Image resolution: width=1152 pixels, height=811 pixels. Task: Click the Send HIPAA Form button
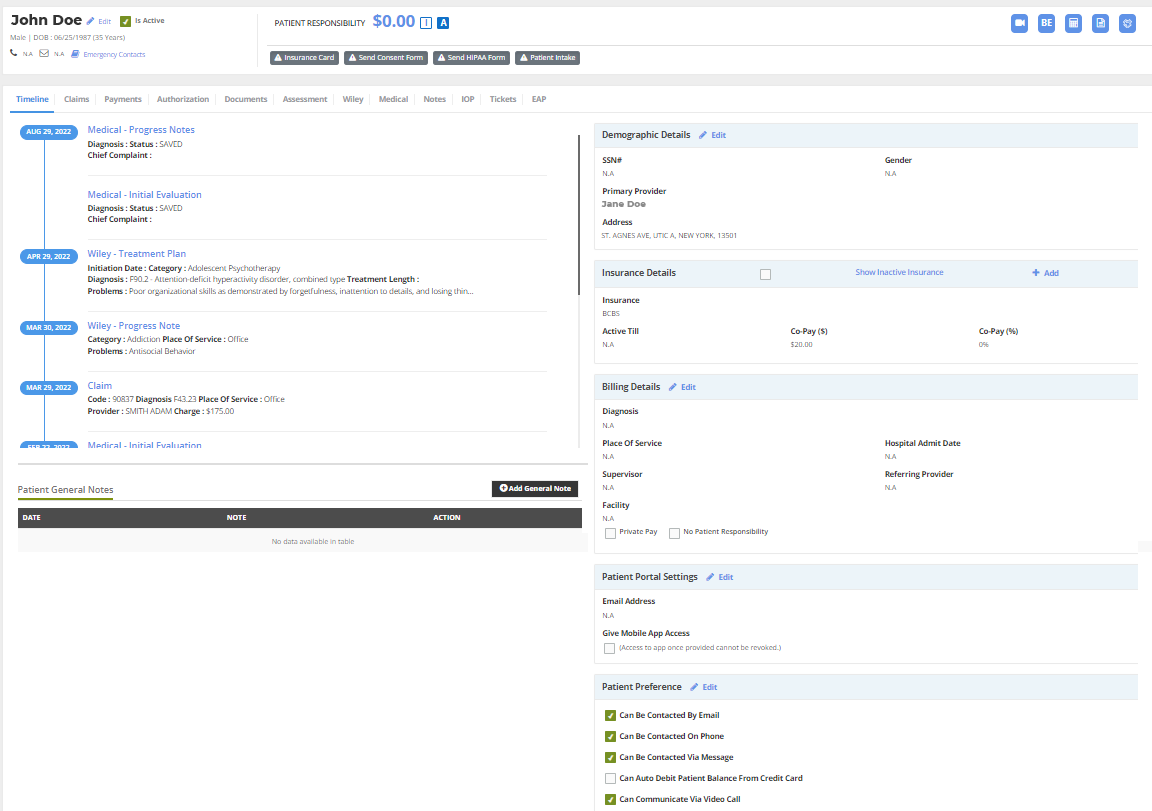point(471,57)
